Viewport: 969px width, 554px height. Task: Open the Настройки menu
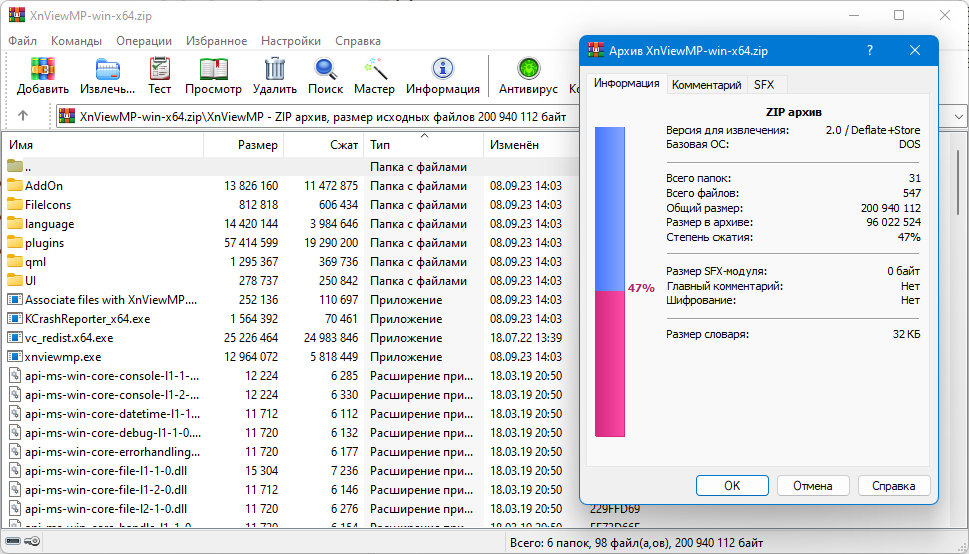tap(290, 41)
